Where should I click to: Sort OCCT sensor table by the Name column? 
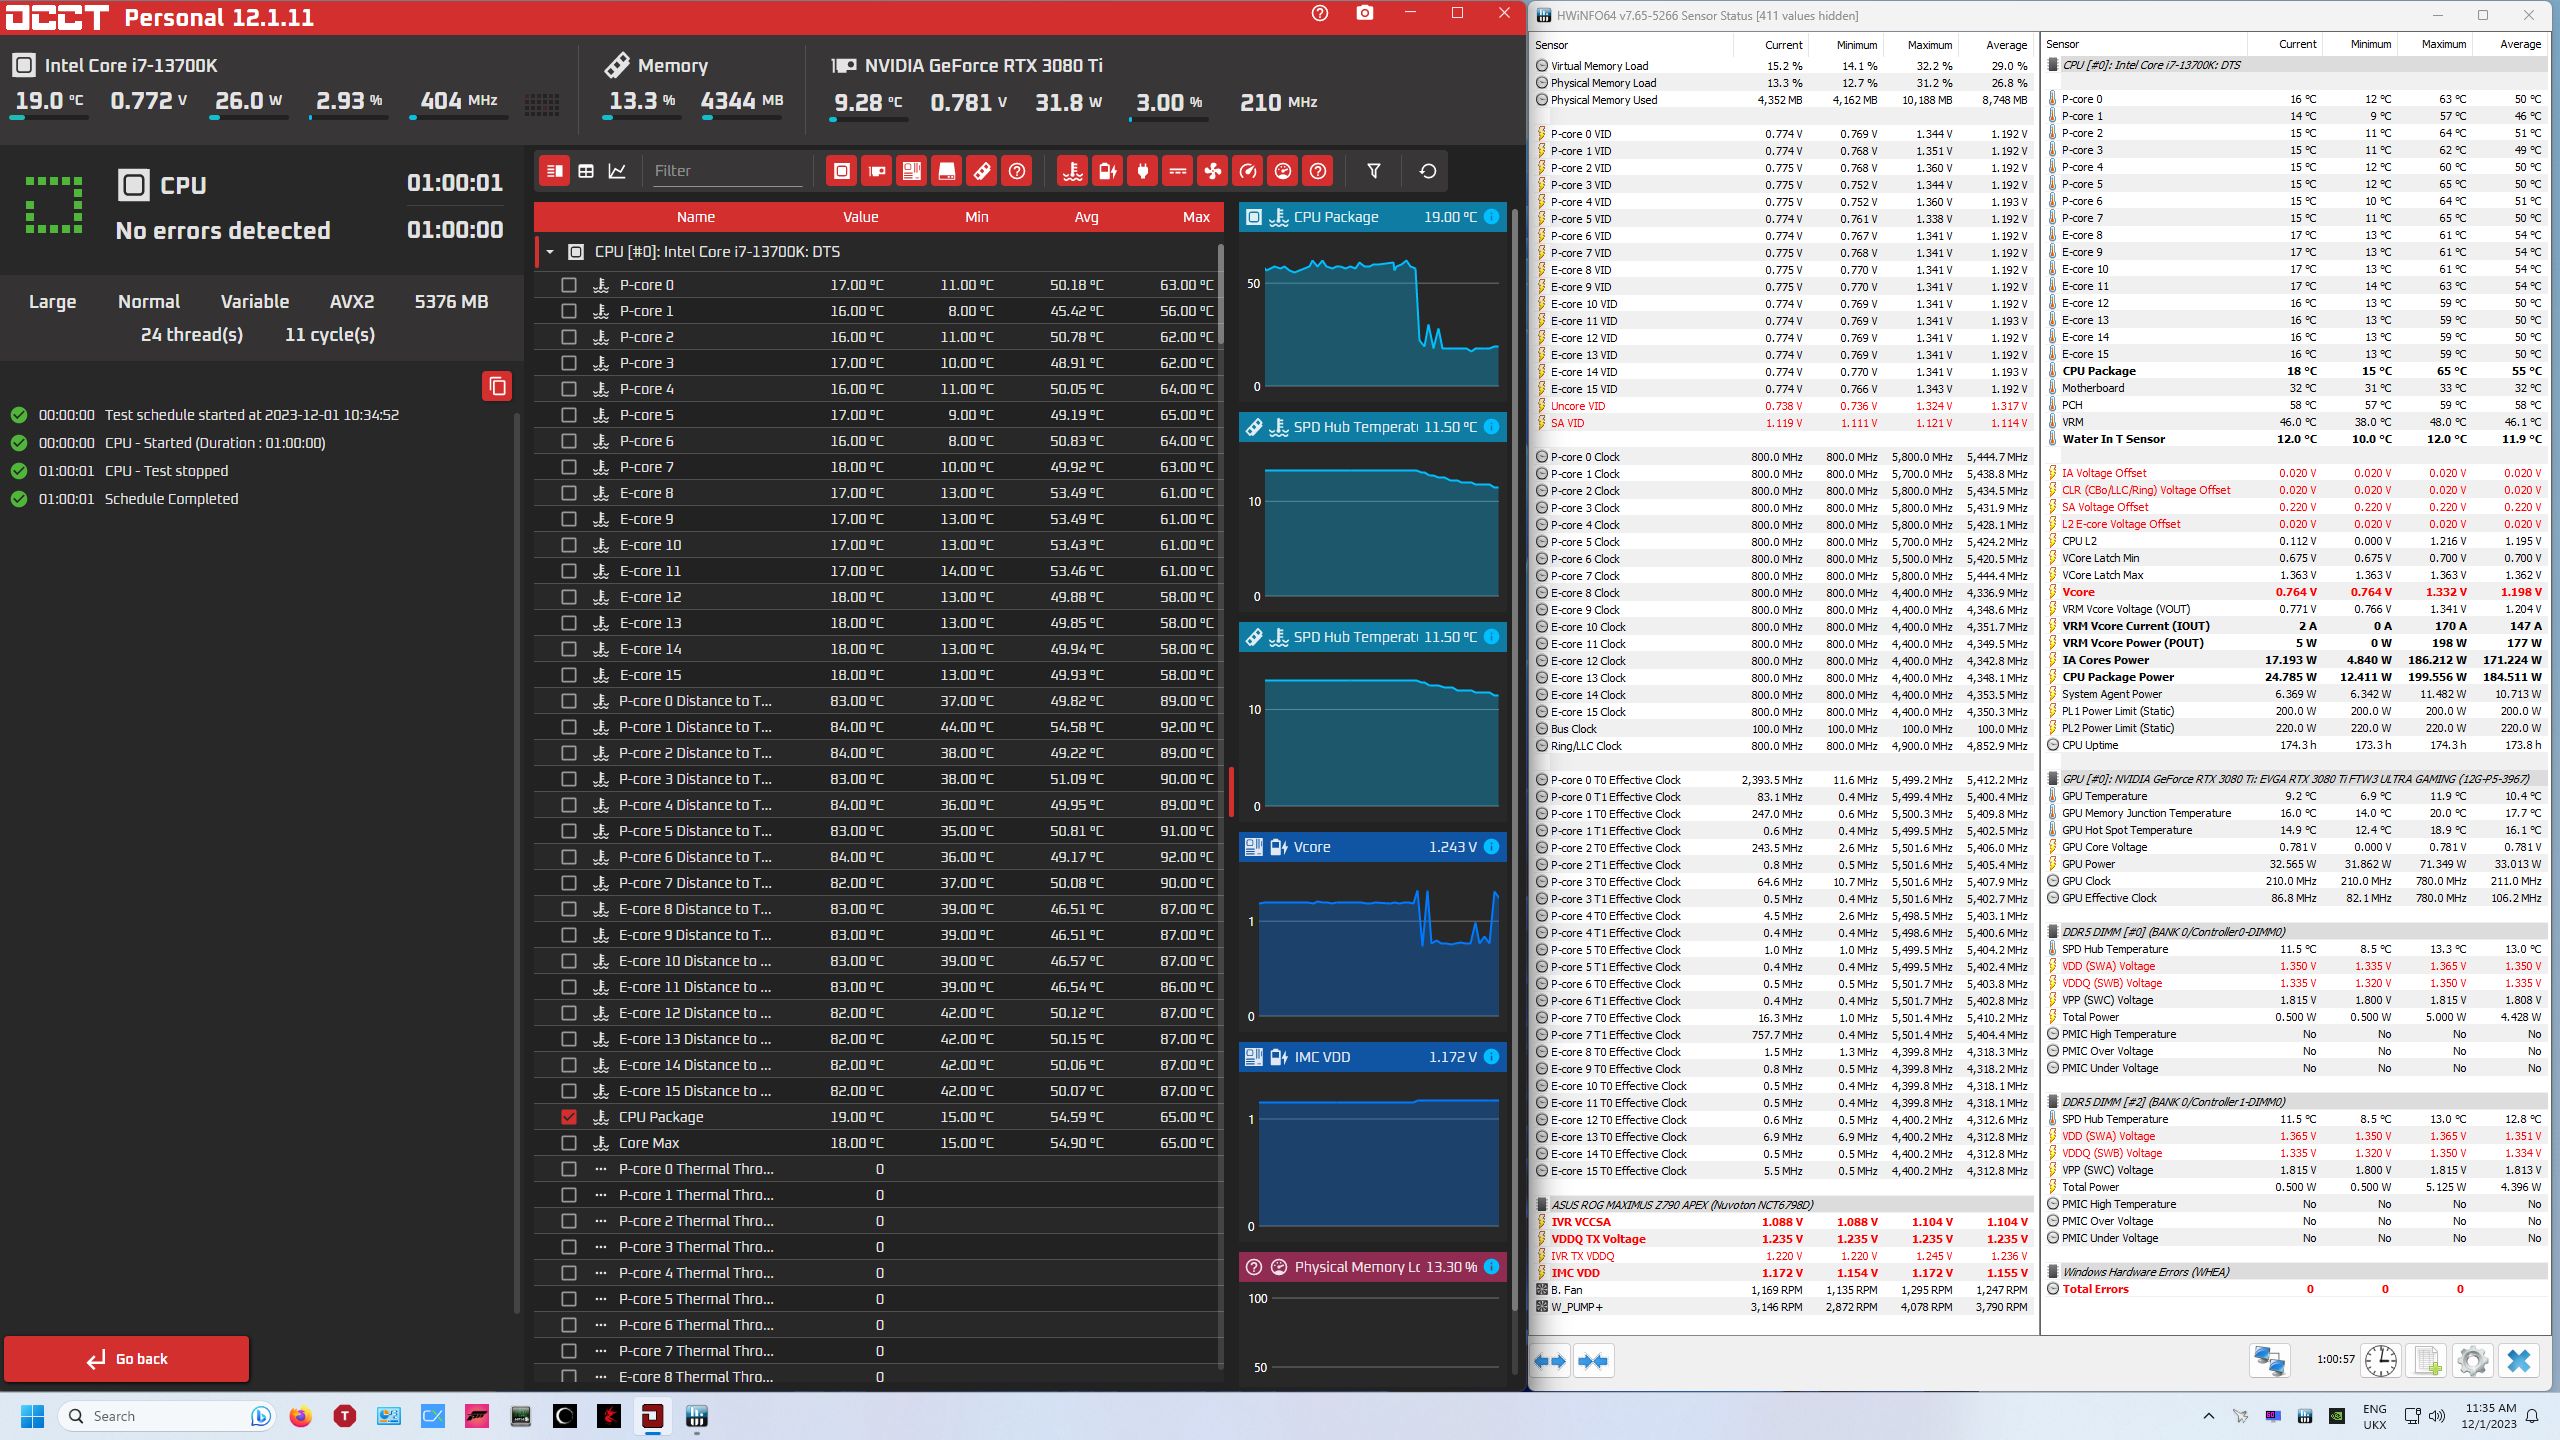coord(696,217)
